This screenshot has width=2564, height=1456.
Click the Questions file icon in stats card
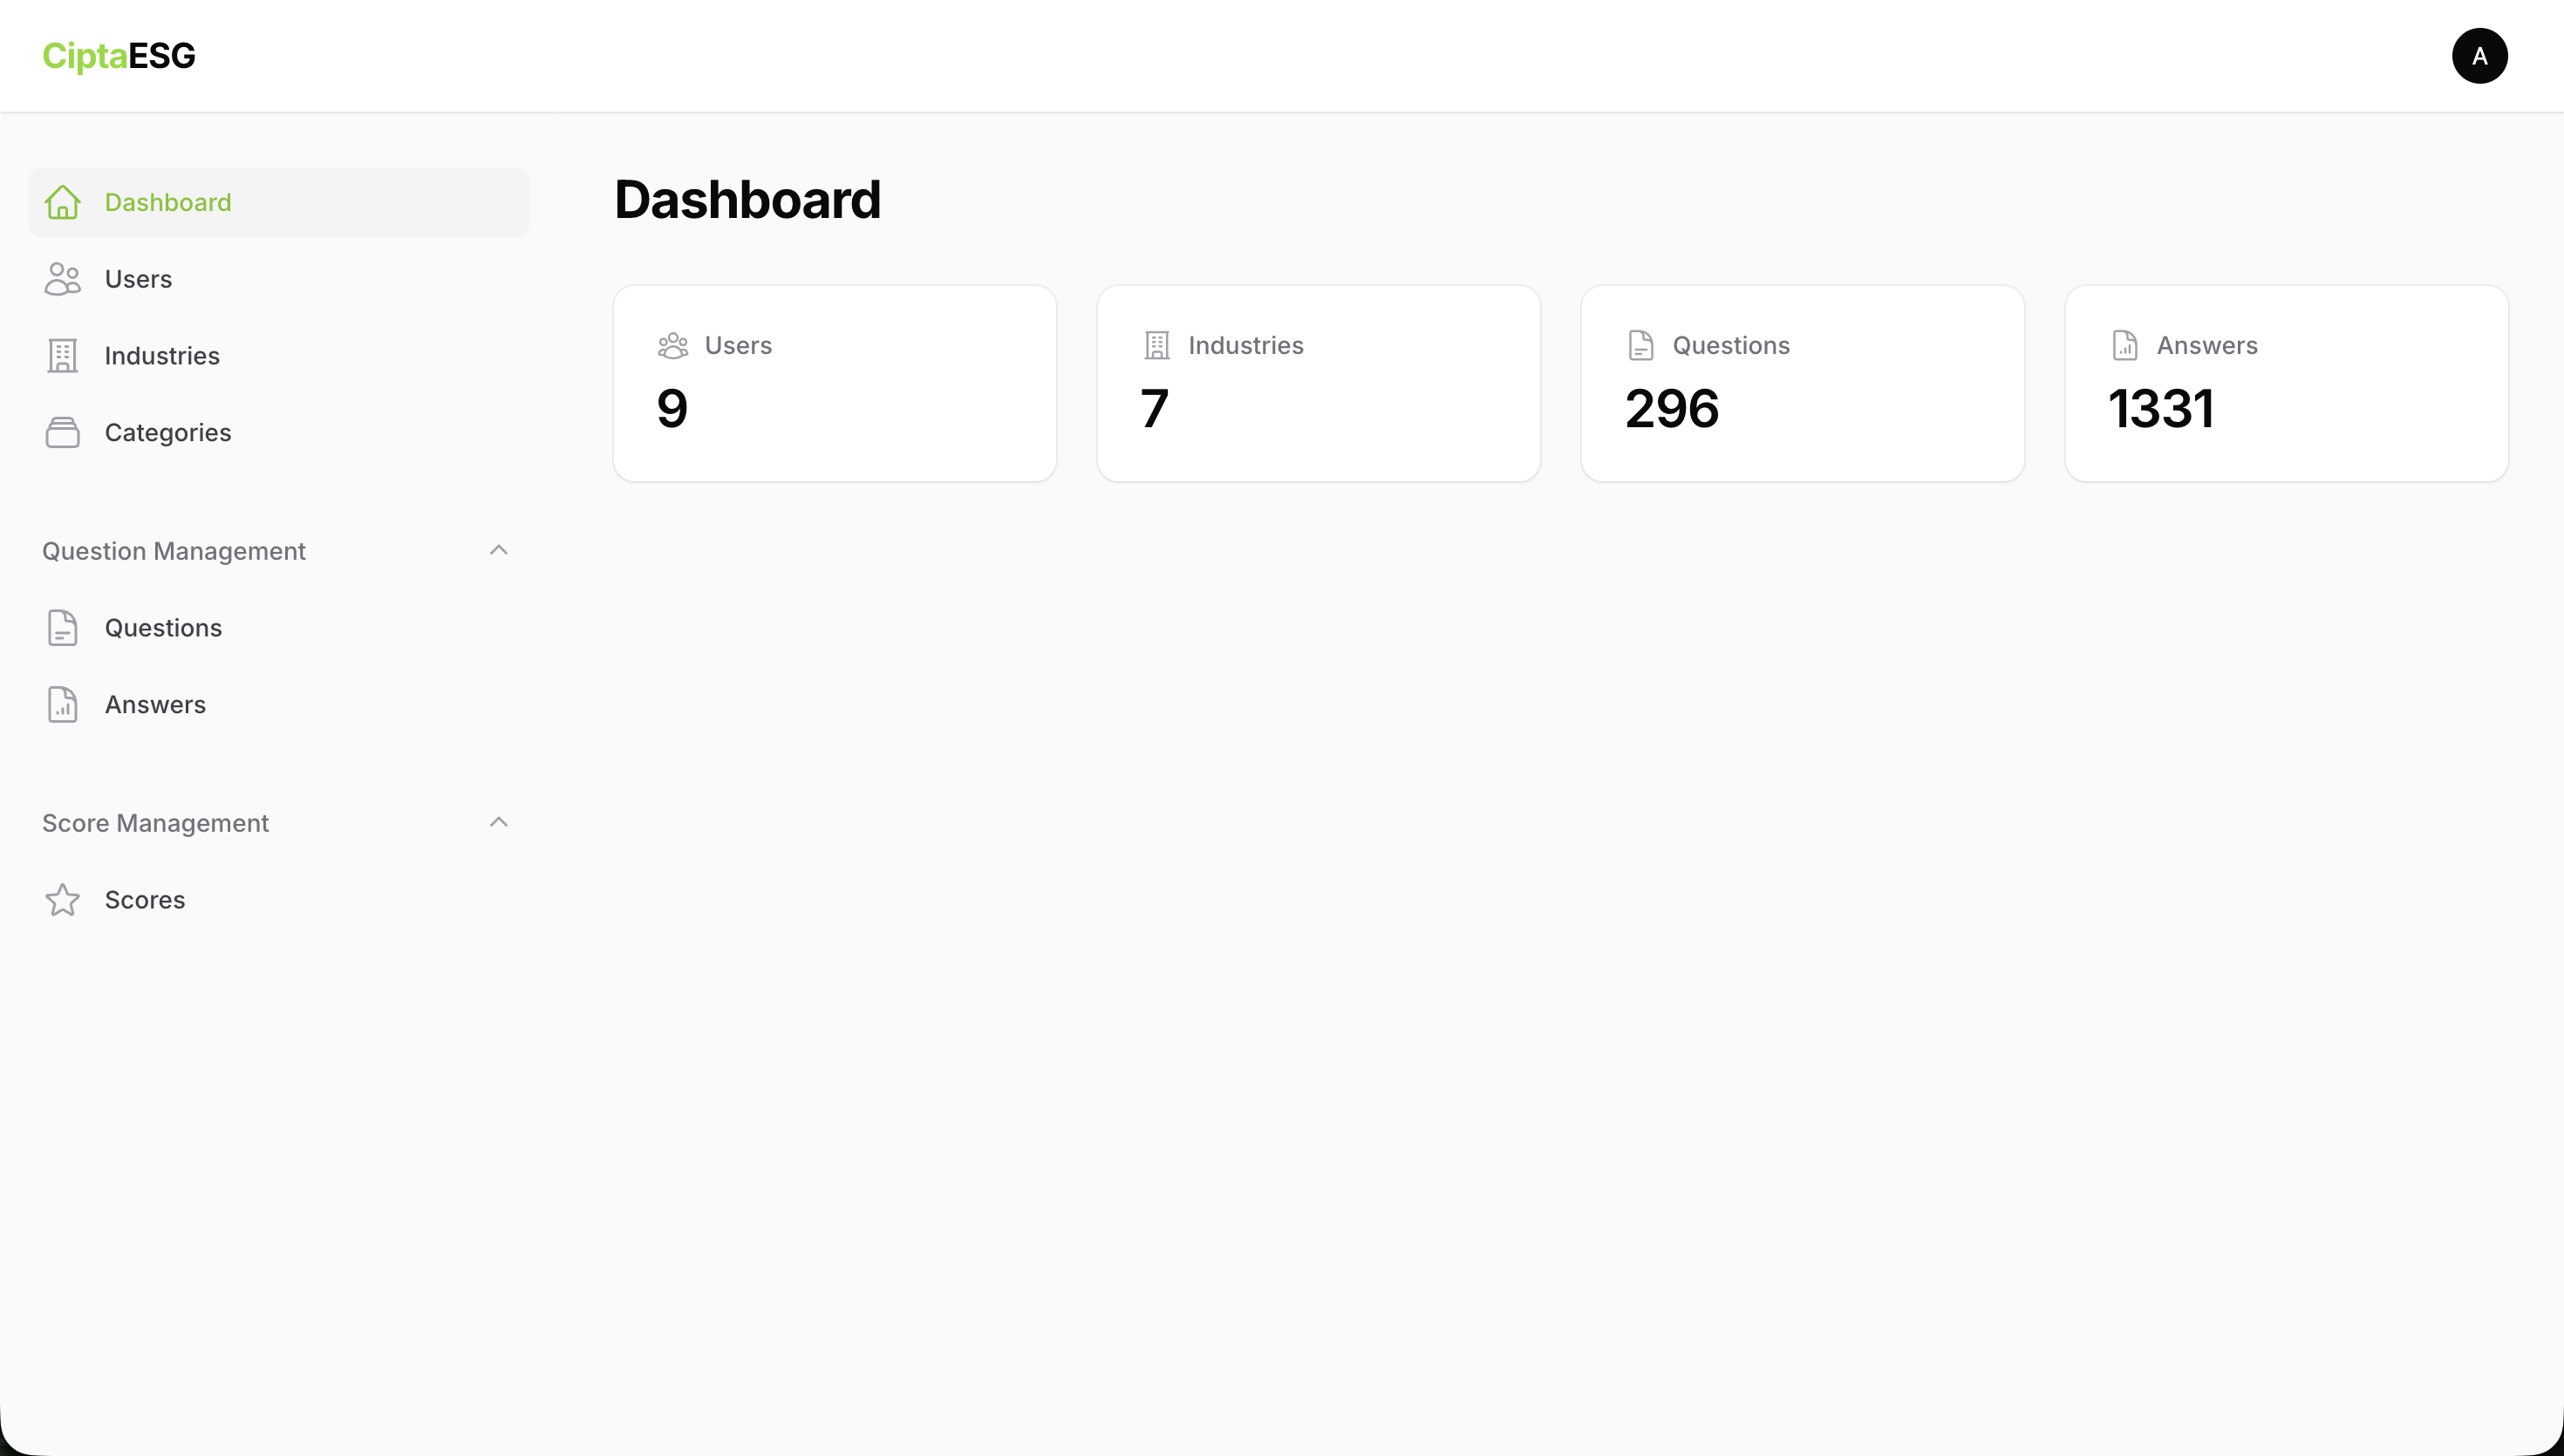(x=1641, y=346)
